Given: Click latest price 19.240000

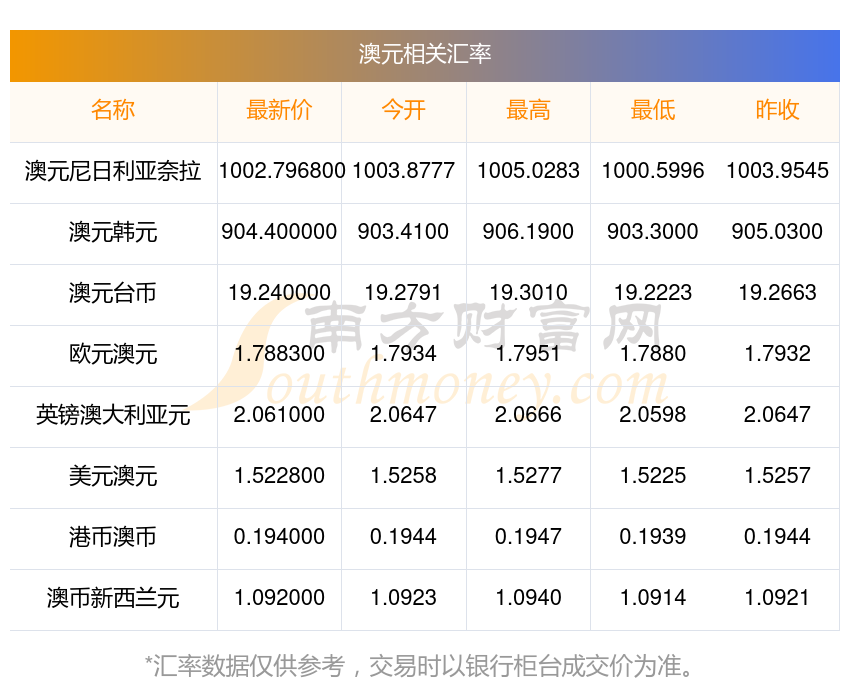Looking at the screenshot, I should tap(279, 293).
